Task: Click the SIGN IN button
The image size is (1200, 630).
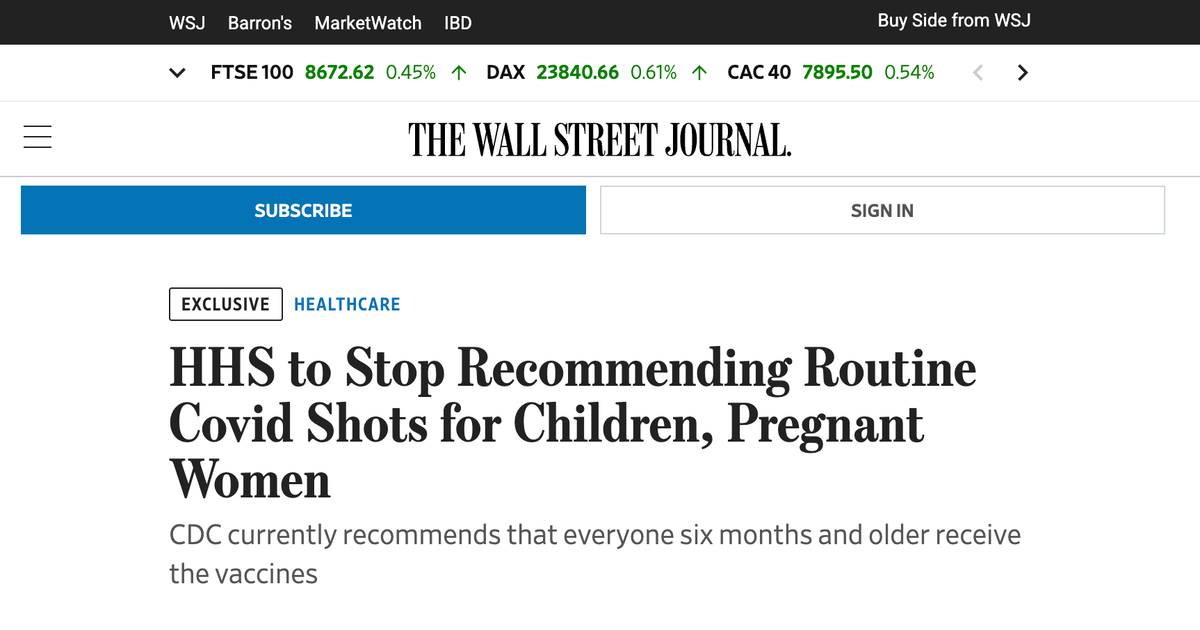Action: (x=882, y=210)
